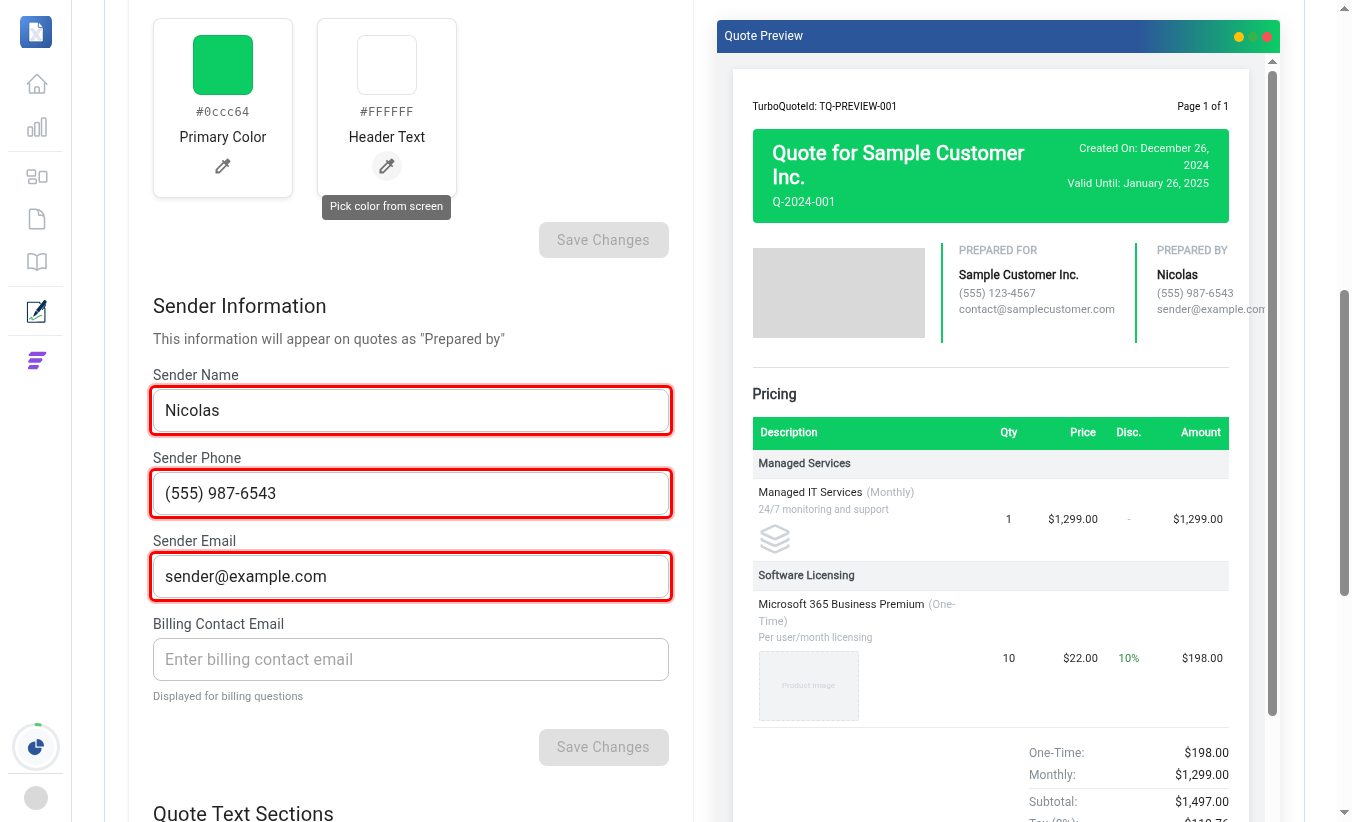The height and width of the screenshot is (822, 1352).
Task: Click the main page scrollbar thumb
Action: [1344, 444]
